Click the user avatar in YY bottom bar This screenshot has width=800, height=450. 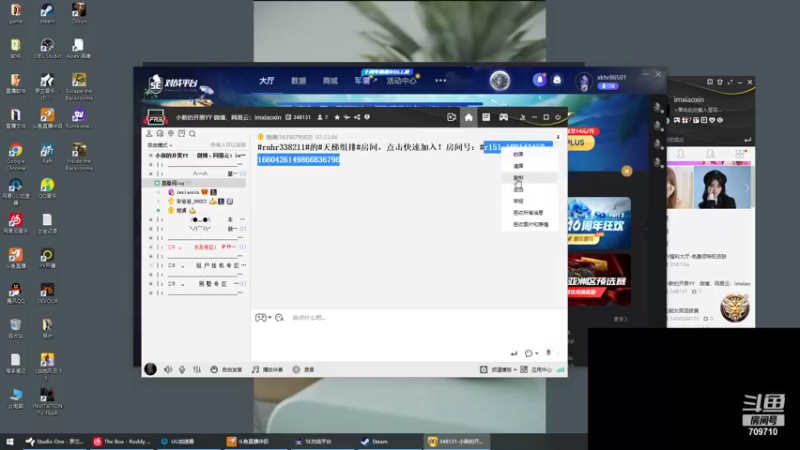pyautogui.click(x=150, y=369)
